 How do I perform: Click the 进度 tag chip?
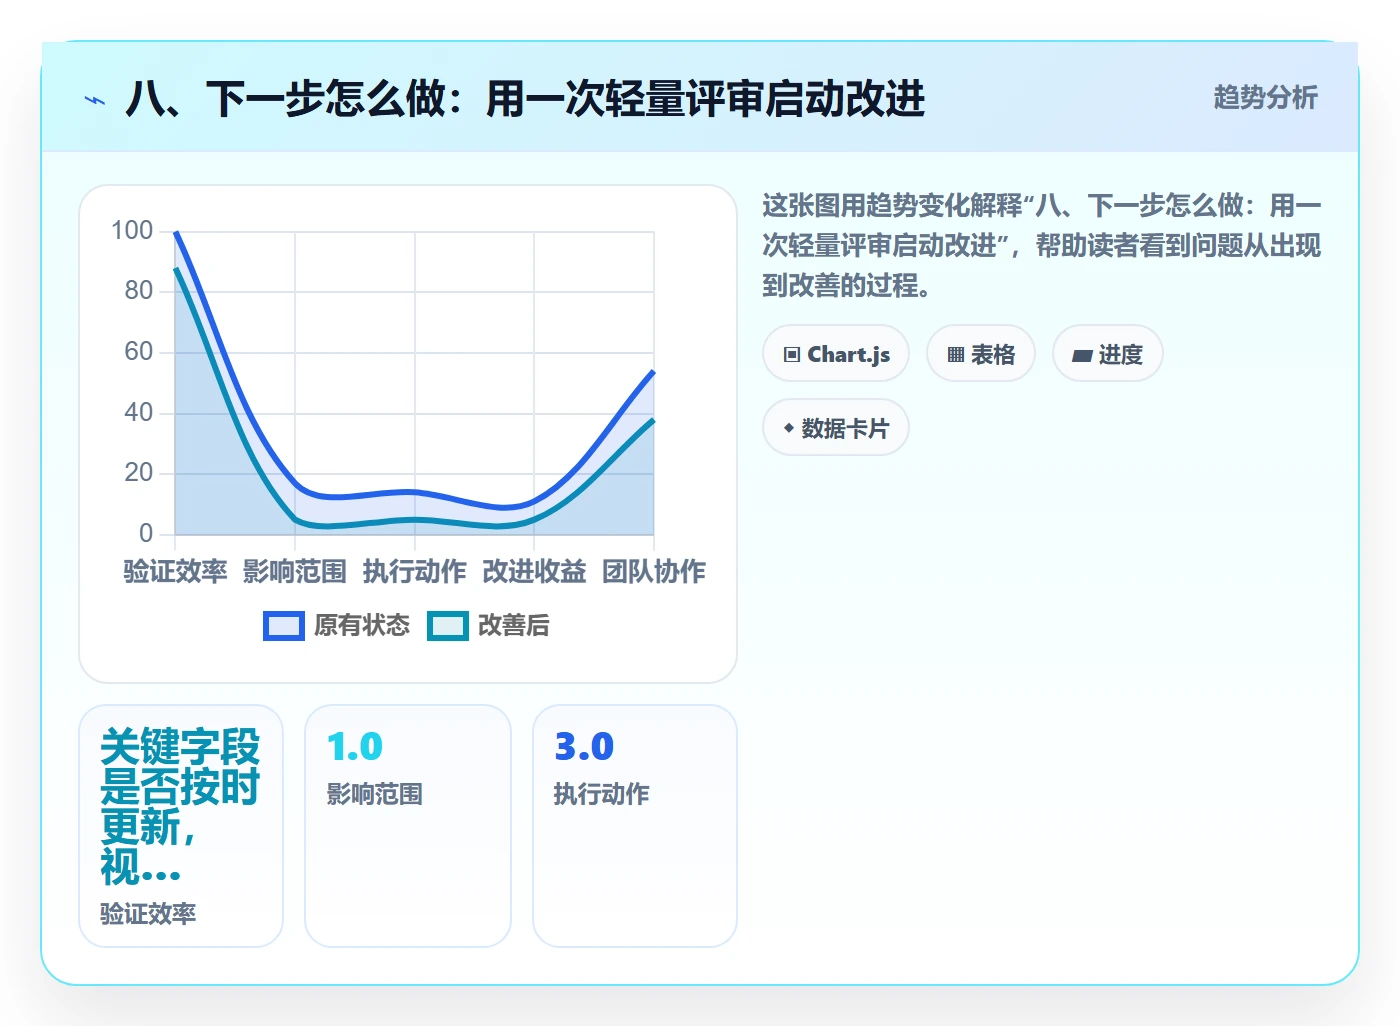(1108, 354)
